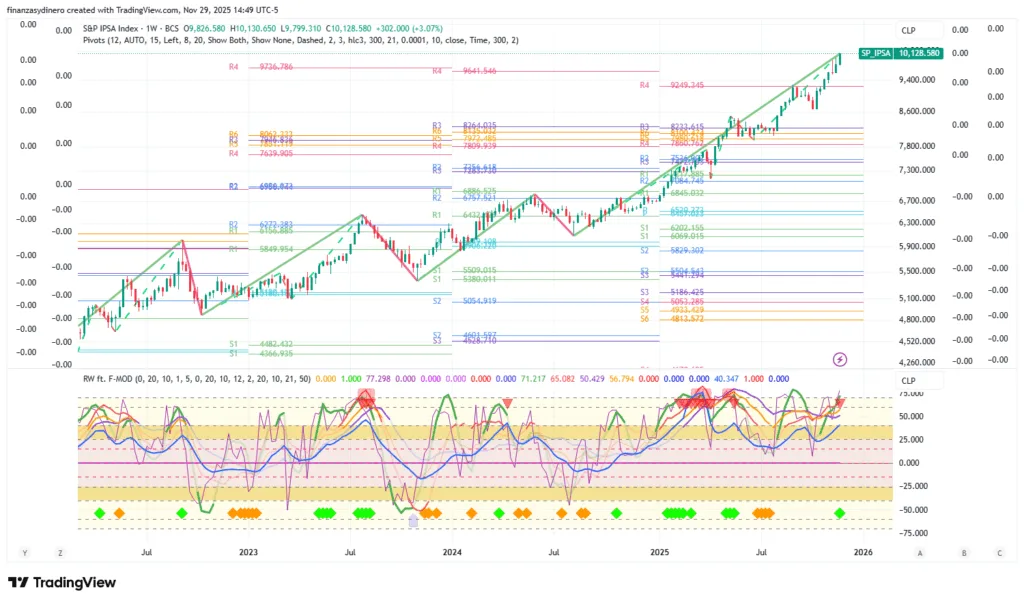1024x603 pixels.
Task: Click the rightmost green diamond signal marker
Action: 839,513
